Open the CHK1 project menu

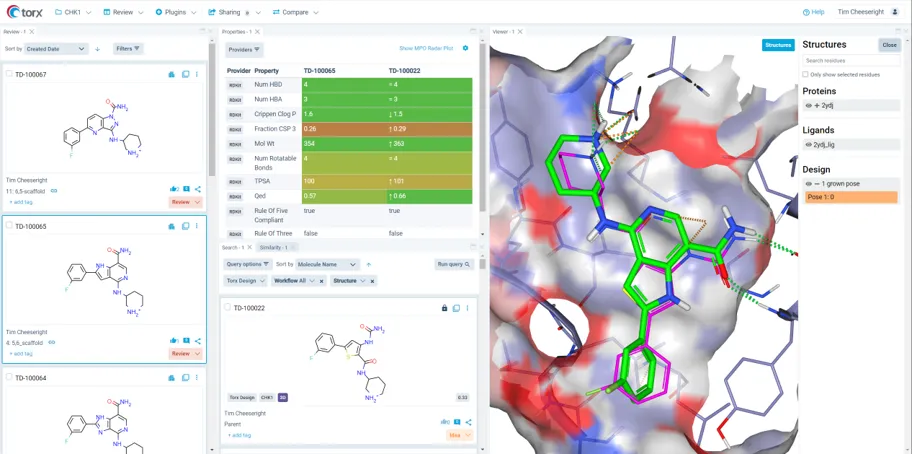click(73, 12)
